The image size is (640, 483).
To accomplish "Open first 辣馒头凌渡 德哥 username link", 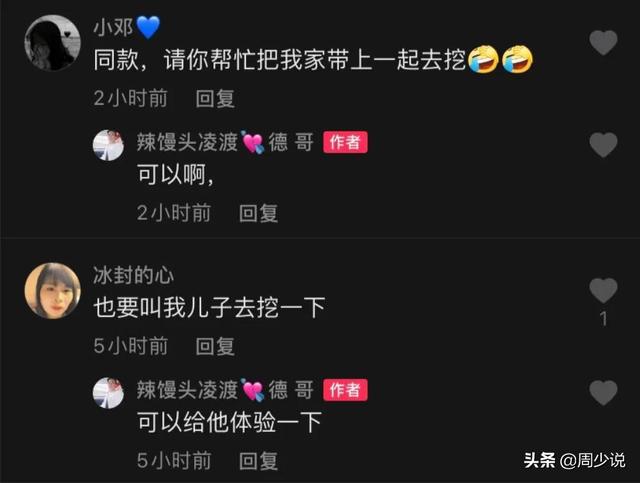I will (225, 142).
